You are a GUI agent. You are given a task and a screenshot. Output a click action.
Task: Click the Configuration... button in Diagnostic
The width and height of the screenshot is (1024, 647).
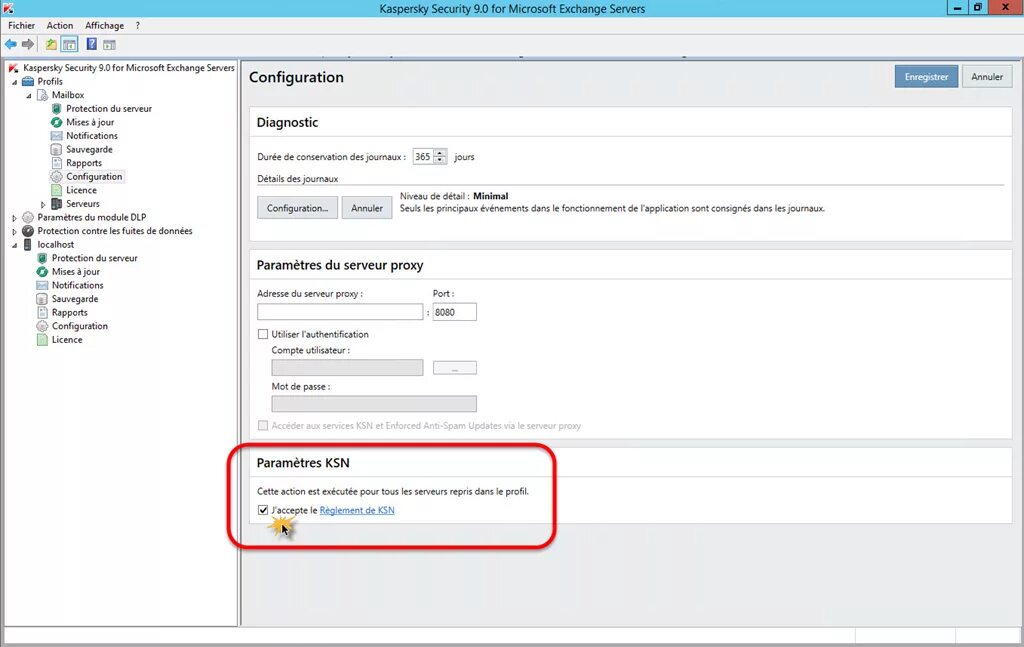tap(297, 208)
